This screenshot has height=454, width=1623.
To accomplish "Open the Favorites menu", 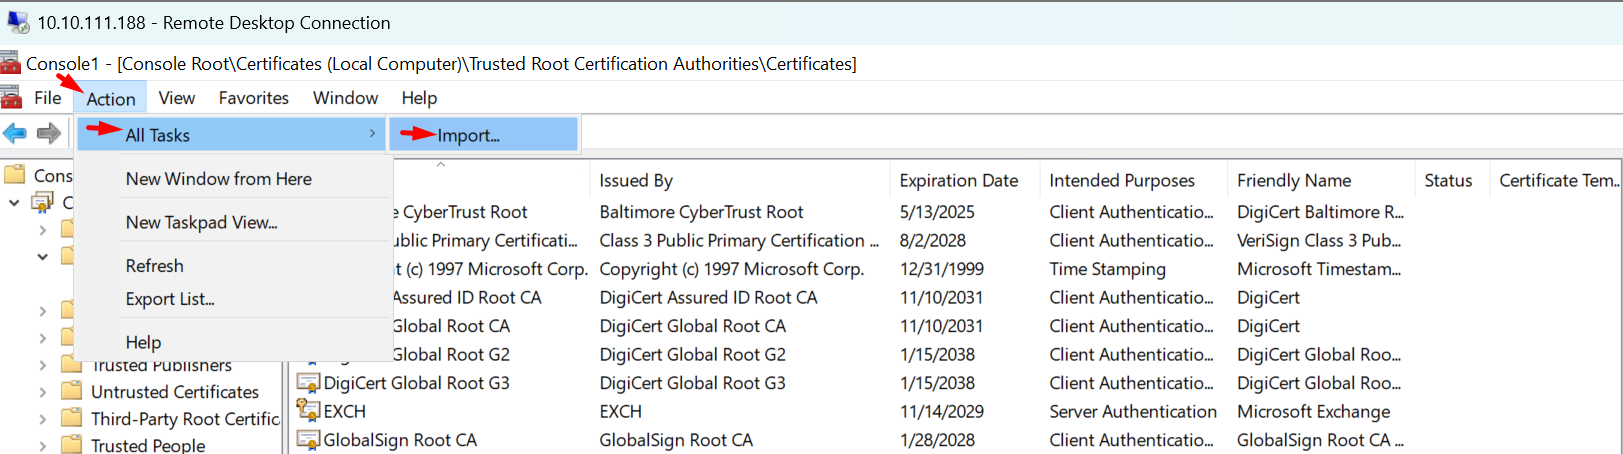I will (x=253, y=98).
